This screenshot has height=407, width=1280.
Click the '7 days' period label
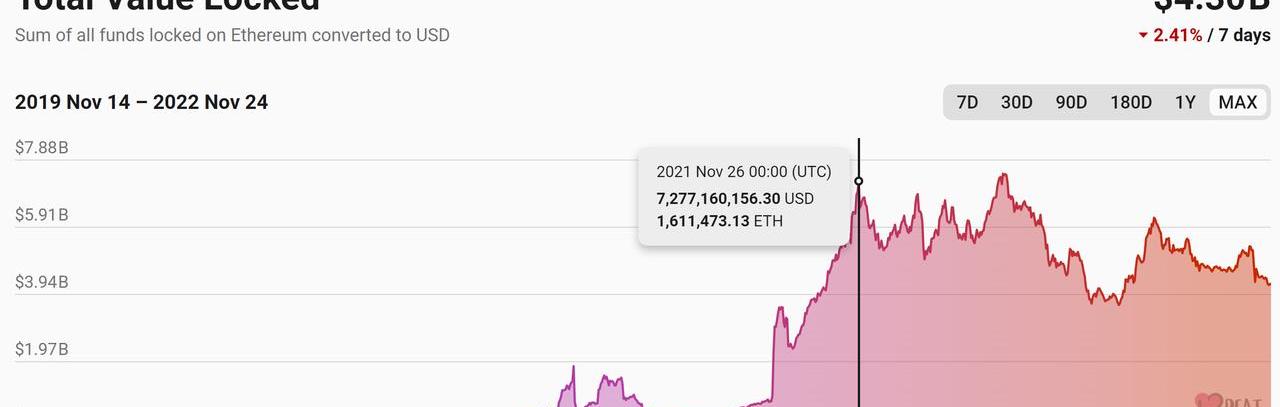(1244, 35)
